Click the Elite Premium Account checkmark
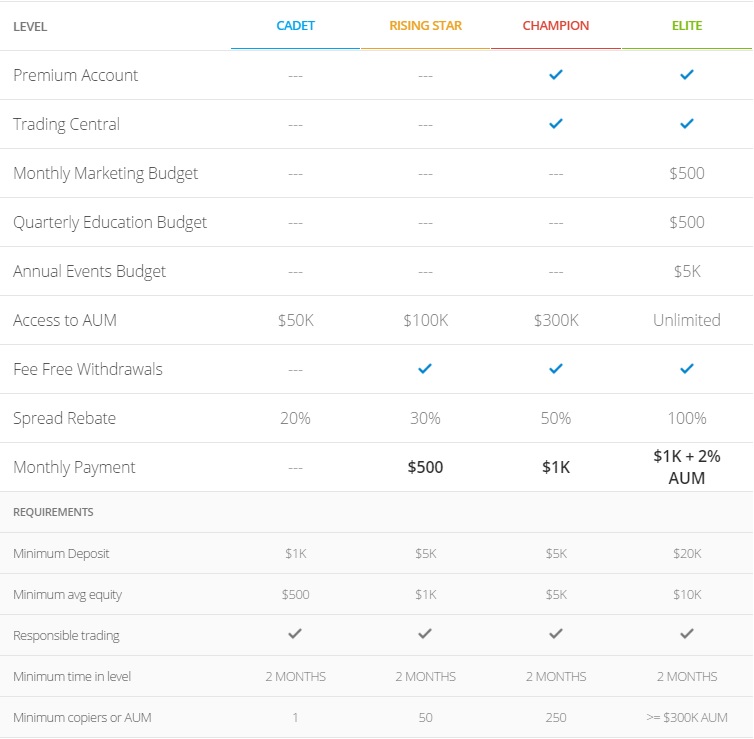 coord(687,75)
